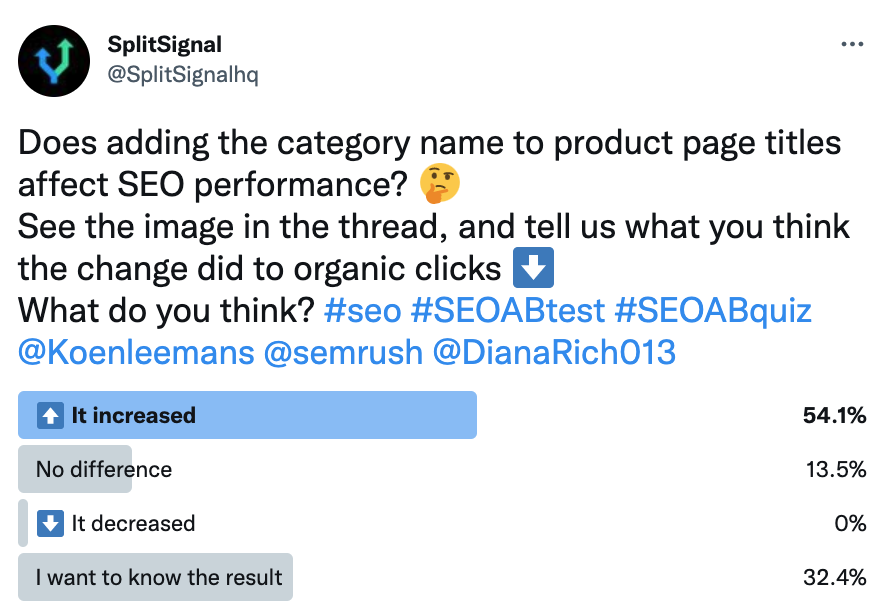Click the down arrow icon beside 'It decreased'
Screen dimensions: 889x607
50,523
